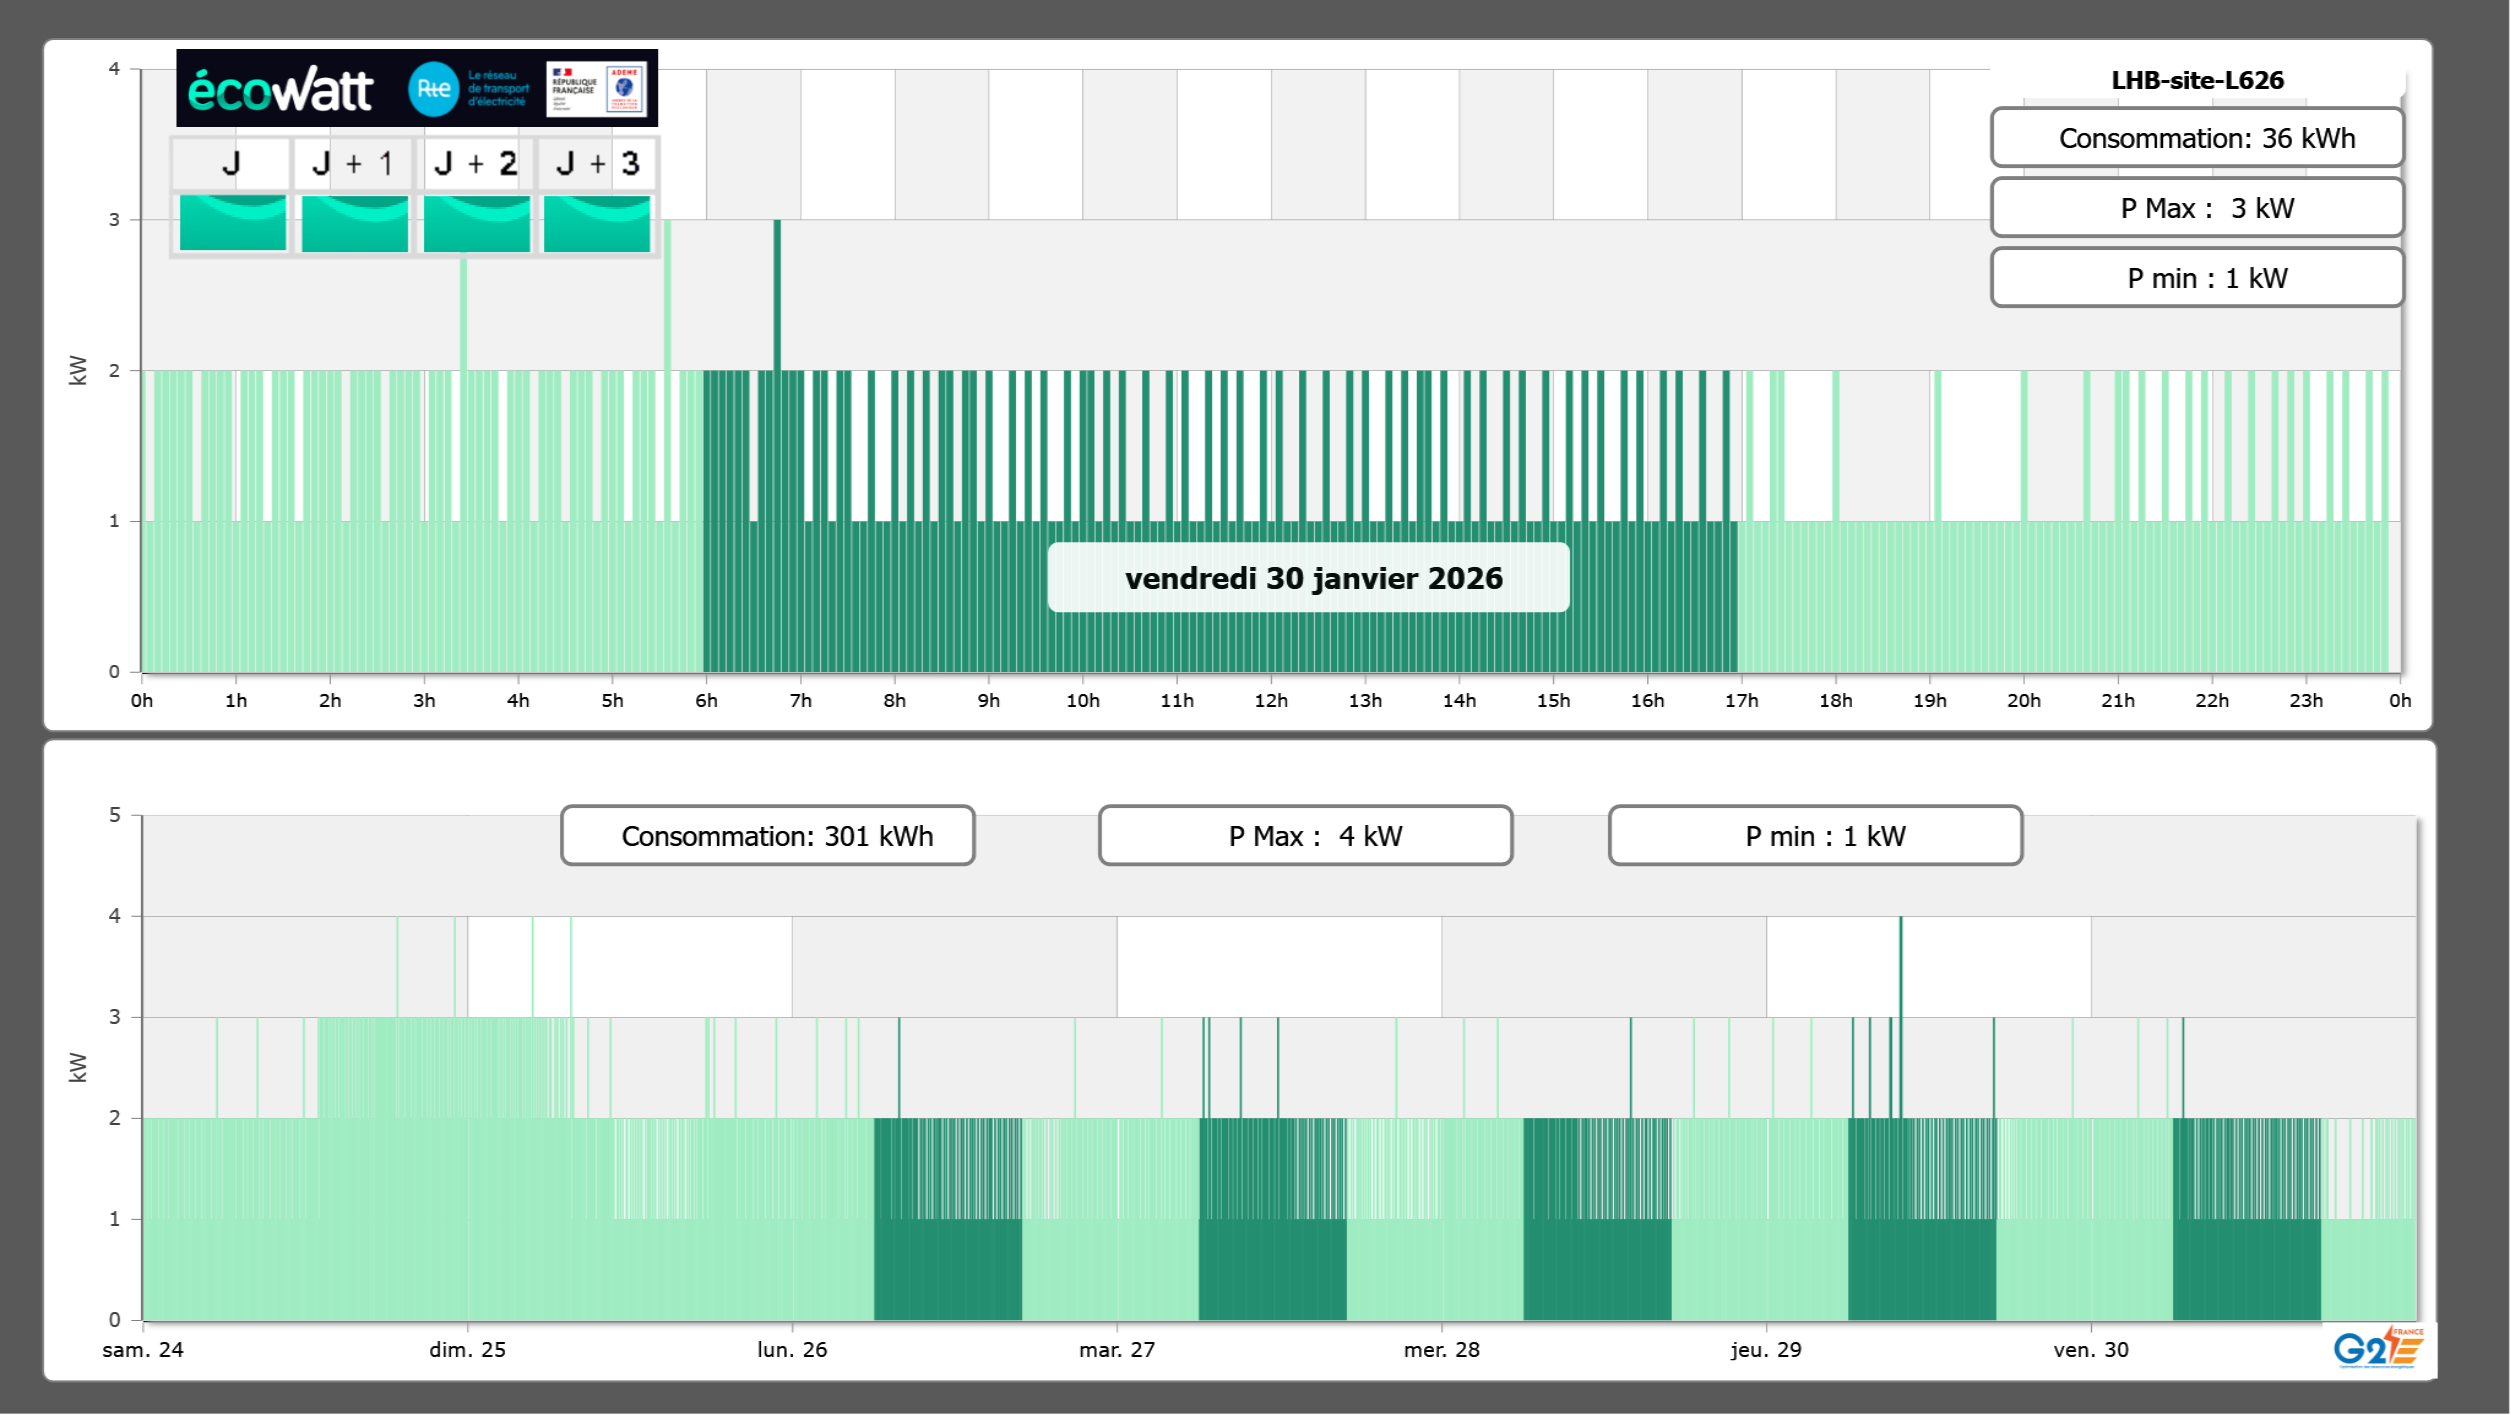2511x1415 pixels.
Task: Click the République Française ADEME logo
Action: click(x=596, y=89)
